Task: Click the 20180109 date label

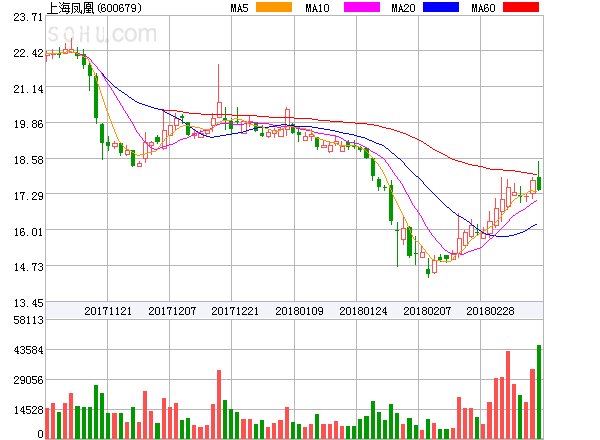Action: 299,311
